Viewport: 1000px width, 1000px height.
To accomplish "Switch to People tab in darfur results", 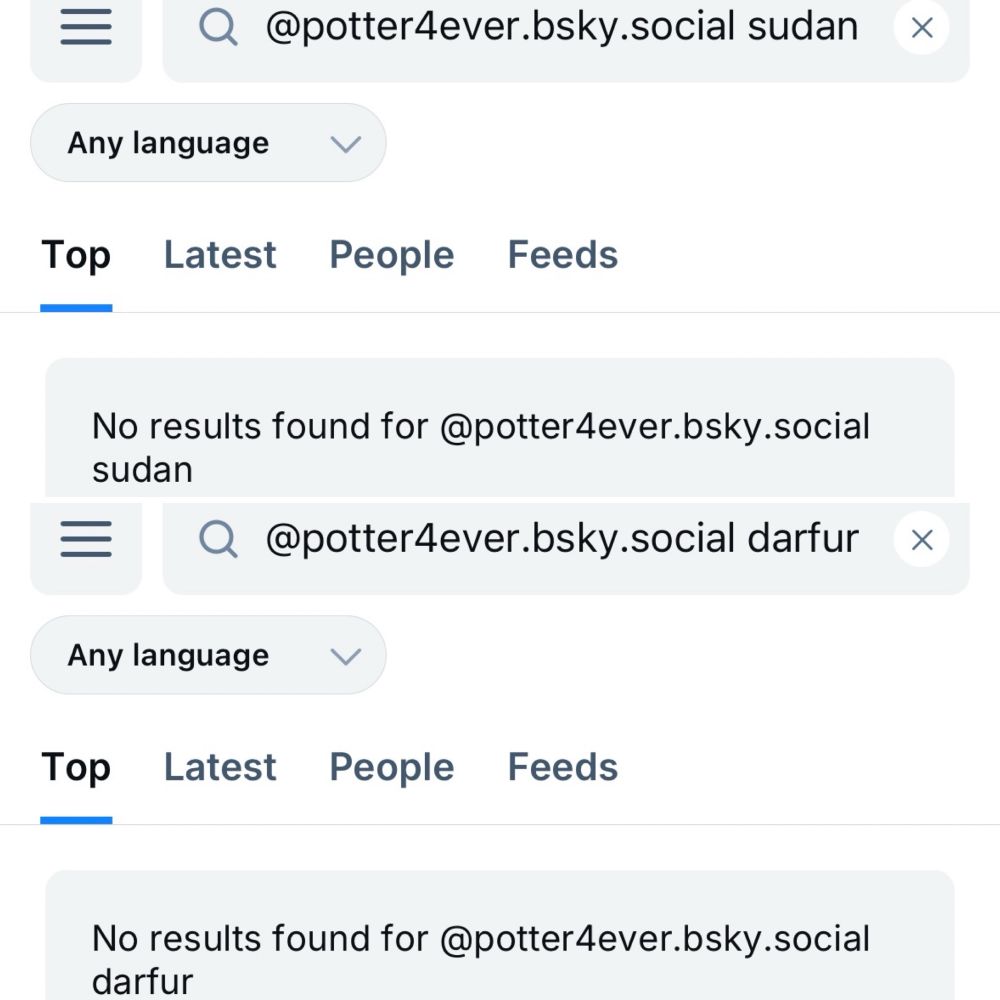I will [392, 767].
